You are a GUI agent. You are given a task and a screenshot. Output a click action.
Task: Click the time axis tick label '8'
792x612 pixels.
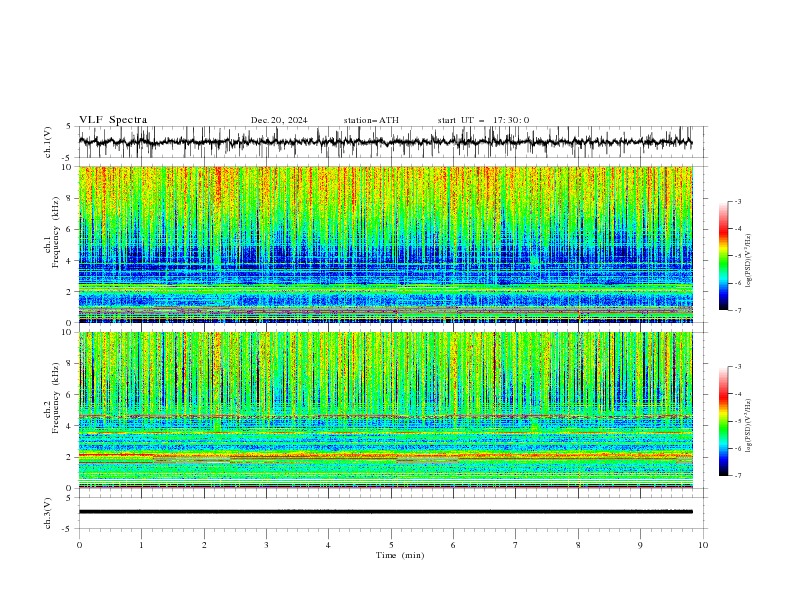pyautogui.click(x=578, y=545)
